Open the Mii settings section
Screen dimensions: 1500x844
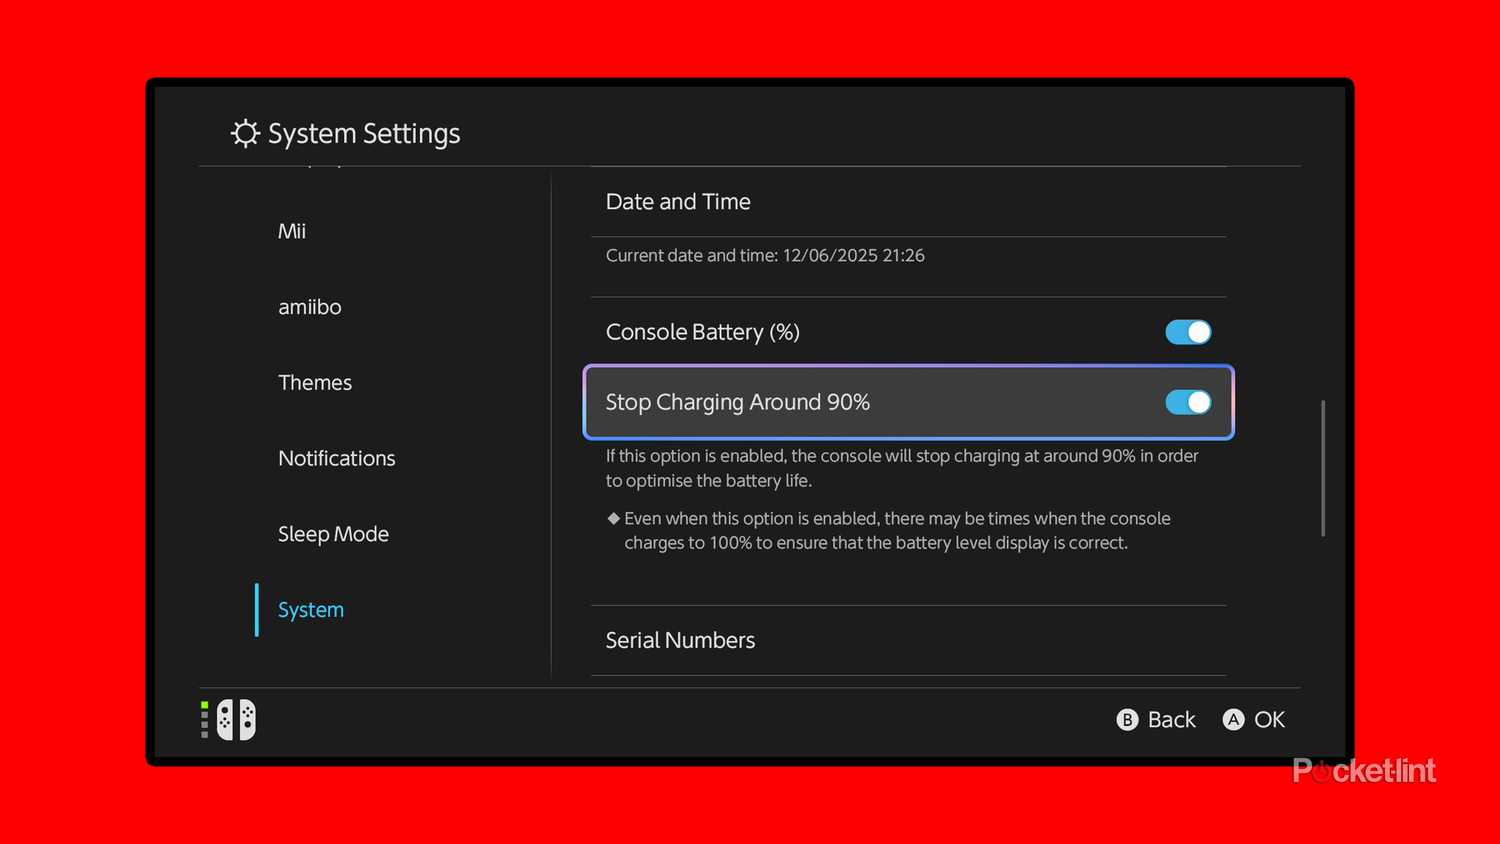291,231
